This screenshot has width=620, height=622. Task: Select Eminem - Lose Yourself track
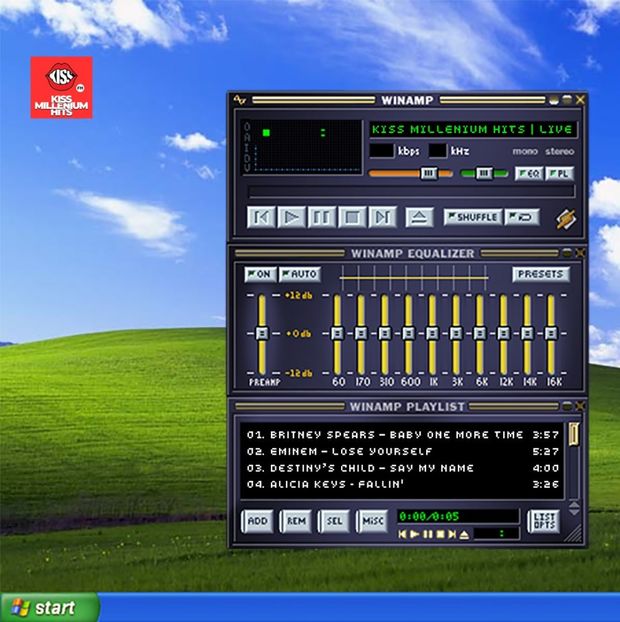point(402,451)
